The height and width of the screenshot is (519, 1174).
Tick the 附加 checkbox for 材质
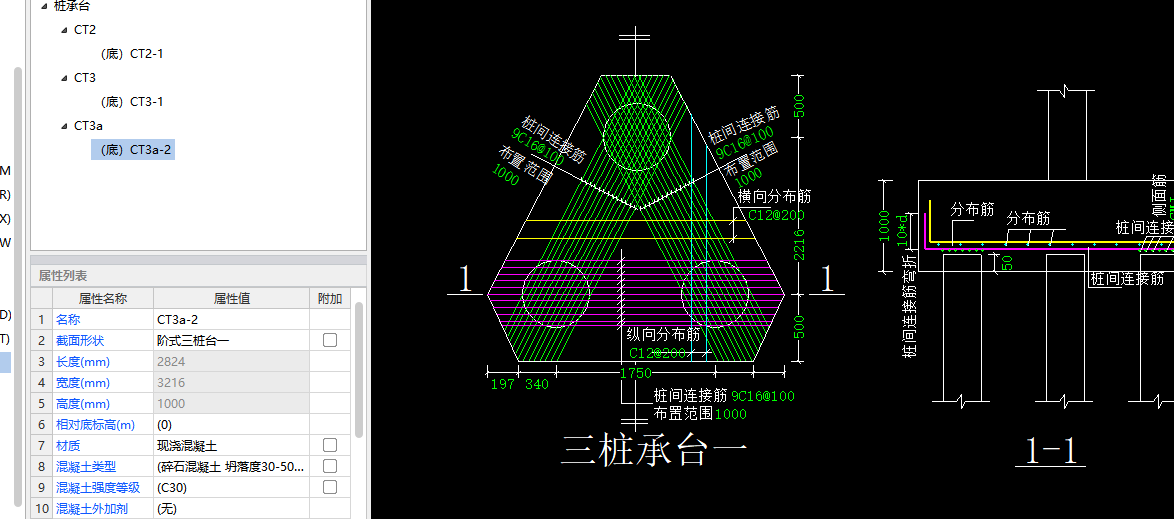(329, 445)
